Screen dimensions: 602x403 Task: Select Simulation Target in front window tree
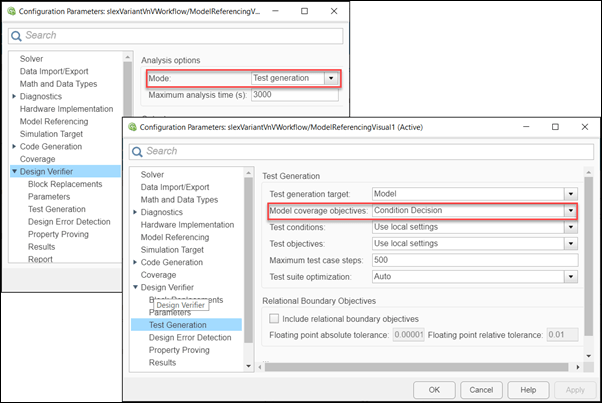(172, 250)
